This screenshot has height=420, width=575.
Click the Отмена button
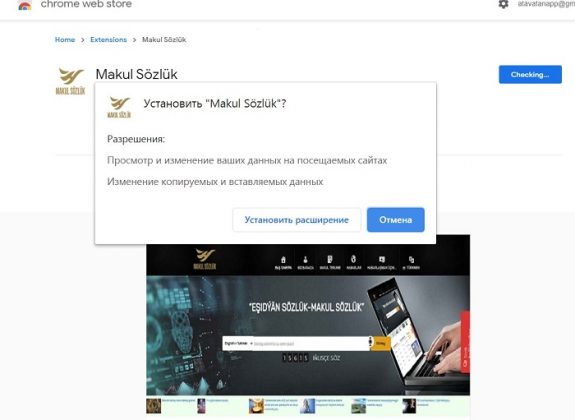[x=396, y=220]
